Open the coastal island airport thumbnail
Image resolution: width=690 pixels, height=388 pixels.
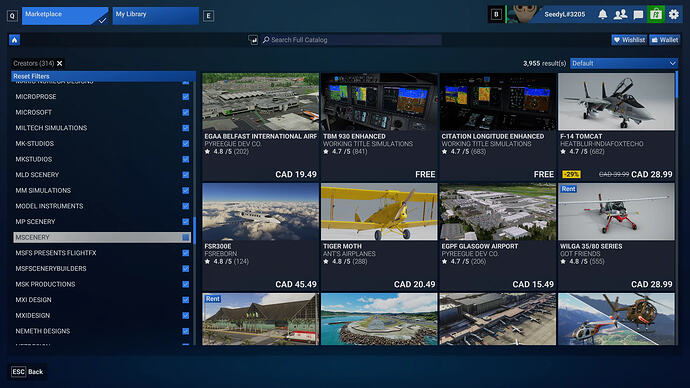pos(379,319)
